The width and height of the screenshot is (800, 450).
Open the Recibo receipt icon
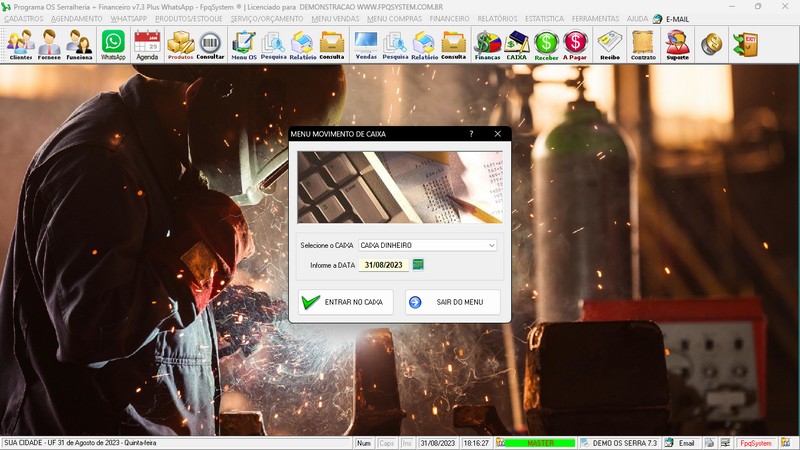tap(610, 45)
